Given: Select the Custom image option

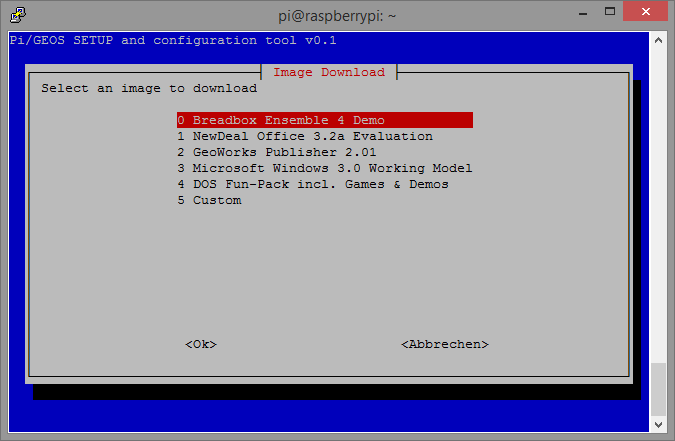Looking at the screenshot, I should click(209, 200).
